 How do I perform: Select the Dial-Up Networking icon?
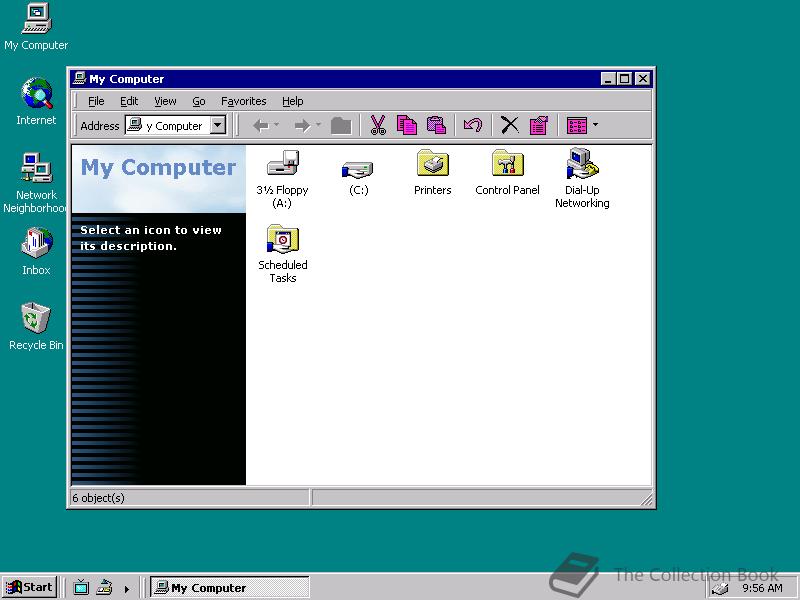[x=581, y=164]
